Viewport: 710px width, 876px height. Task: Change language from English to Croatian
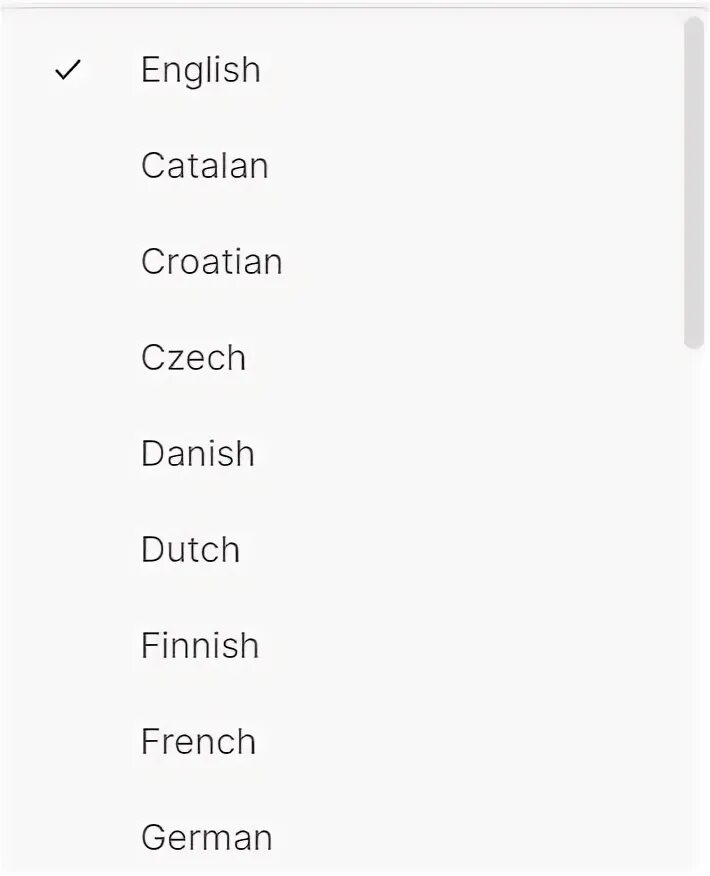(211, 262)
